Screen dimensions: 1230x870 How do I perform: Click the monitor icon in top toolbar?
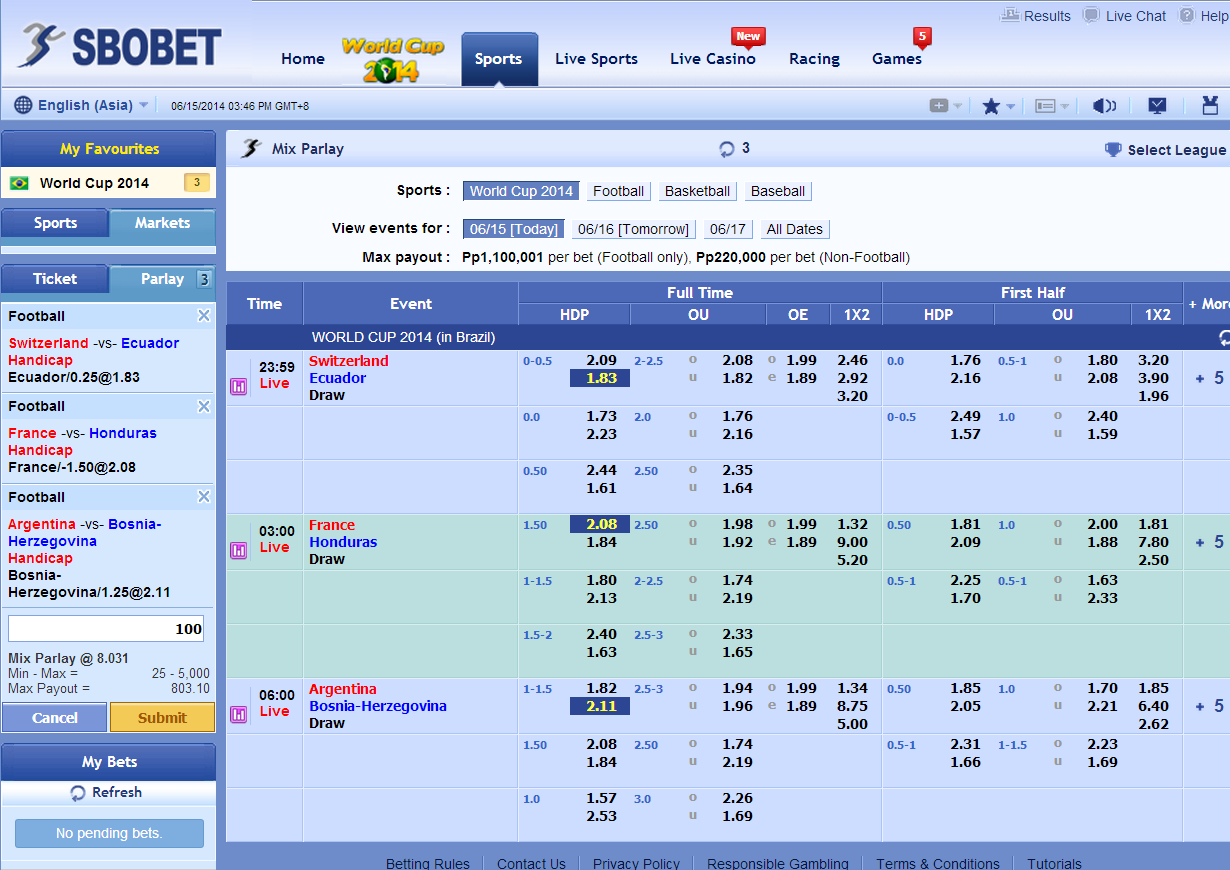(1157, 105)
